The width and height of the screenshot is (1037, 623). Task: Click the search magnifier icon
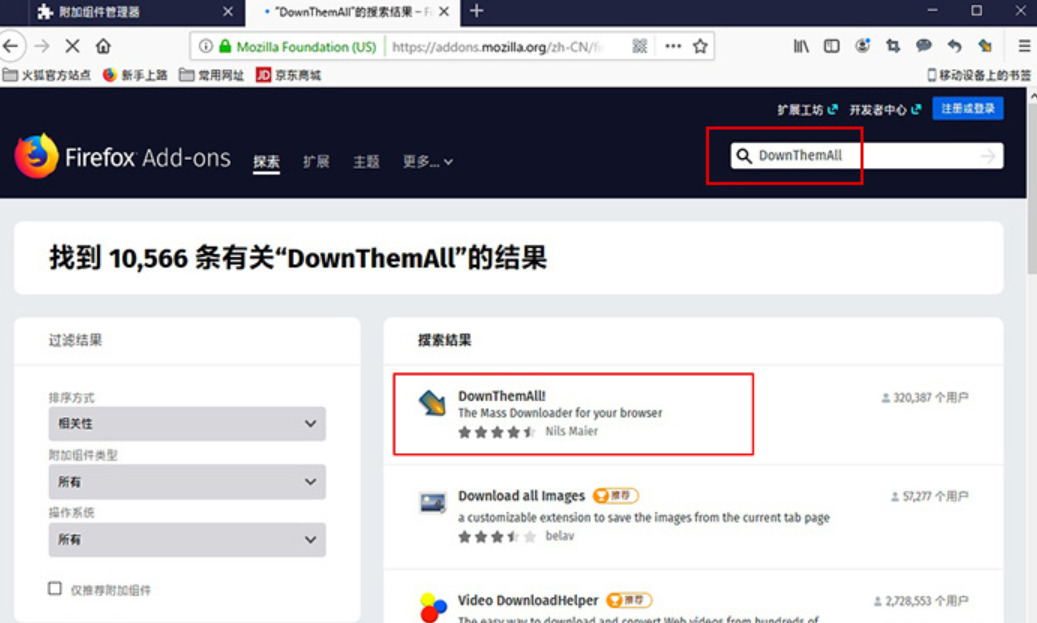click(x=744, y=155)
